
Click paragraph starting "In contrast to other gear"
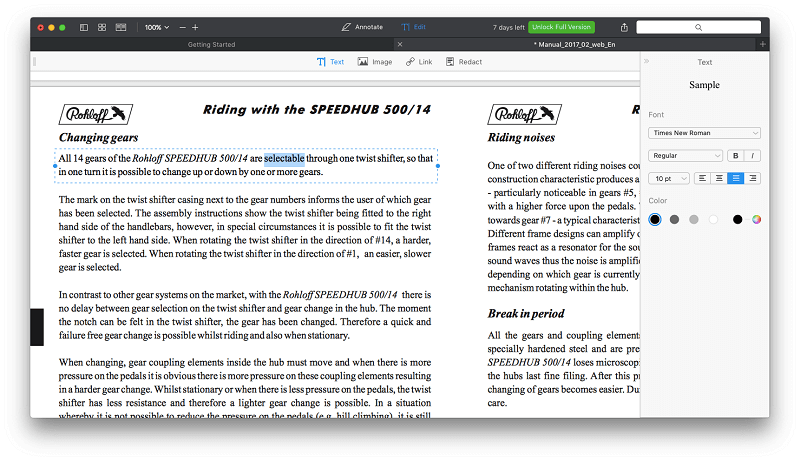[x=245, y=315]
